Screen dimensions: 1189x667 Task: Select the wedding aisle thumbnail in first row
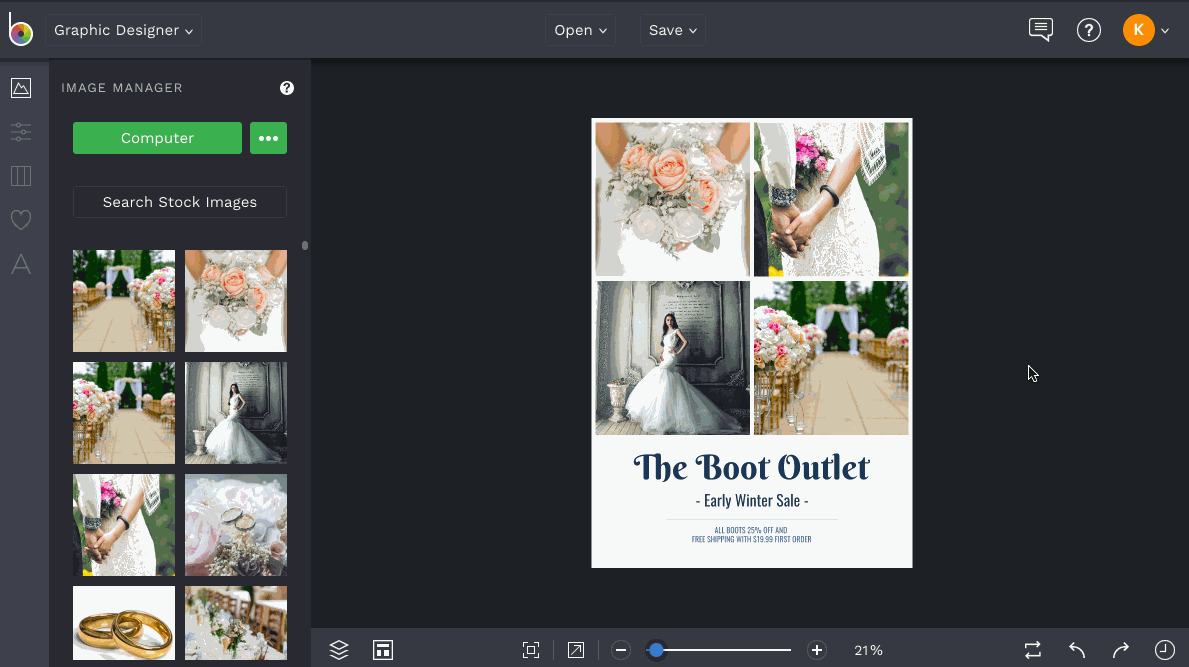pyautogui.click(x=124, y=301)
